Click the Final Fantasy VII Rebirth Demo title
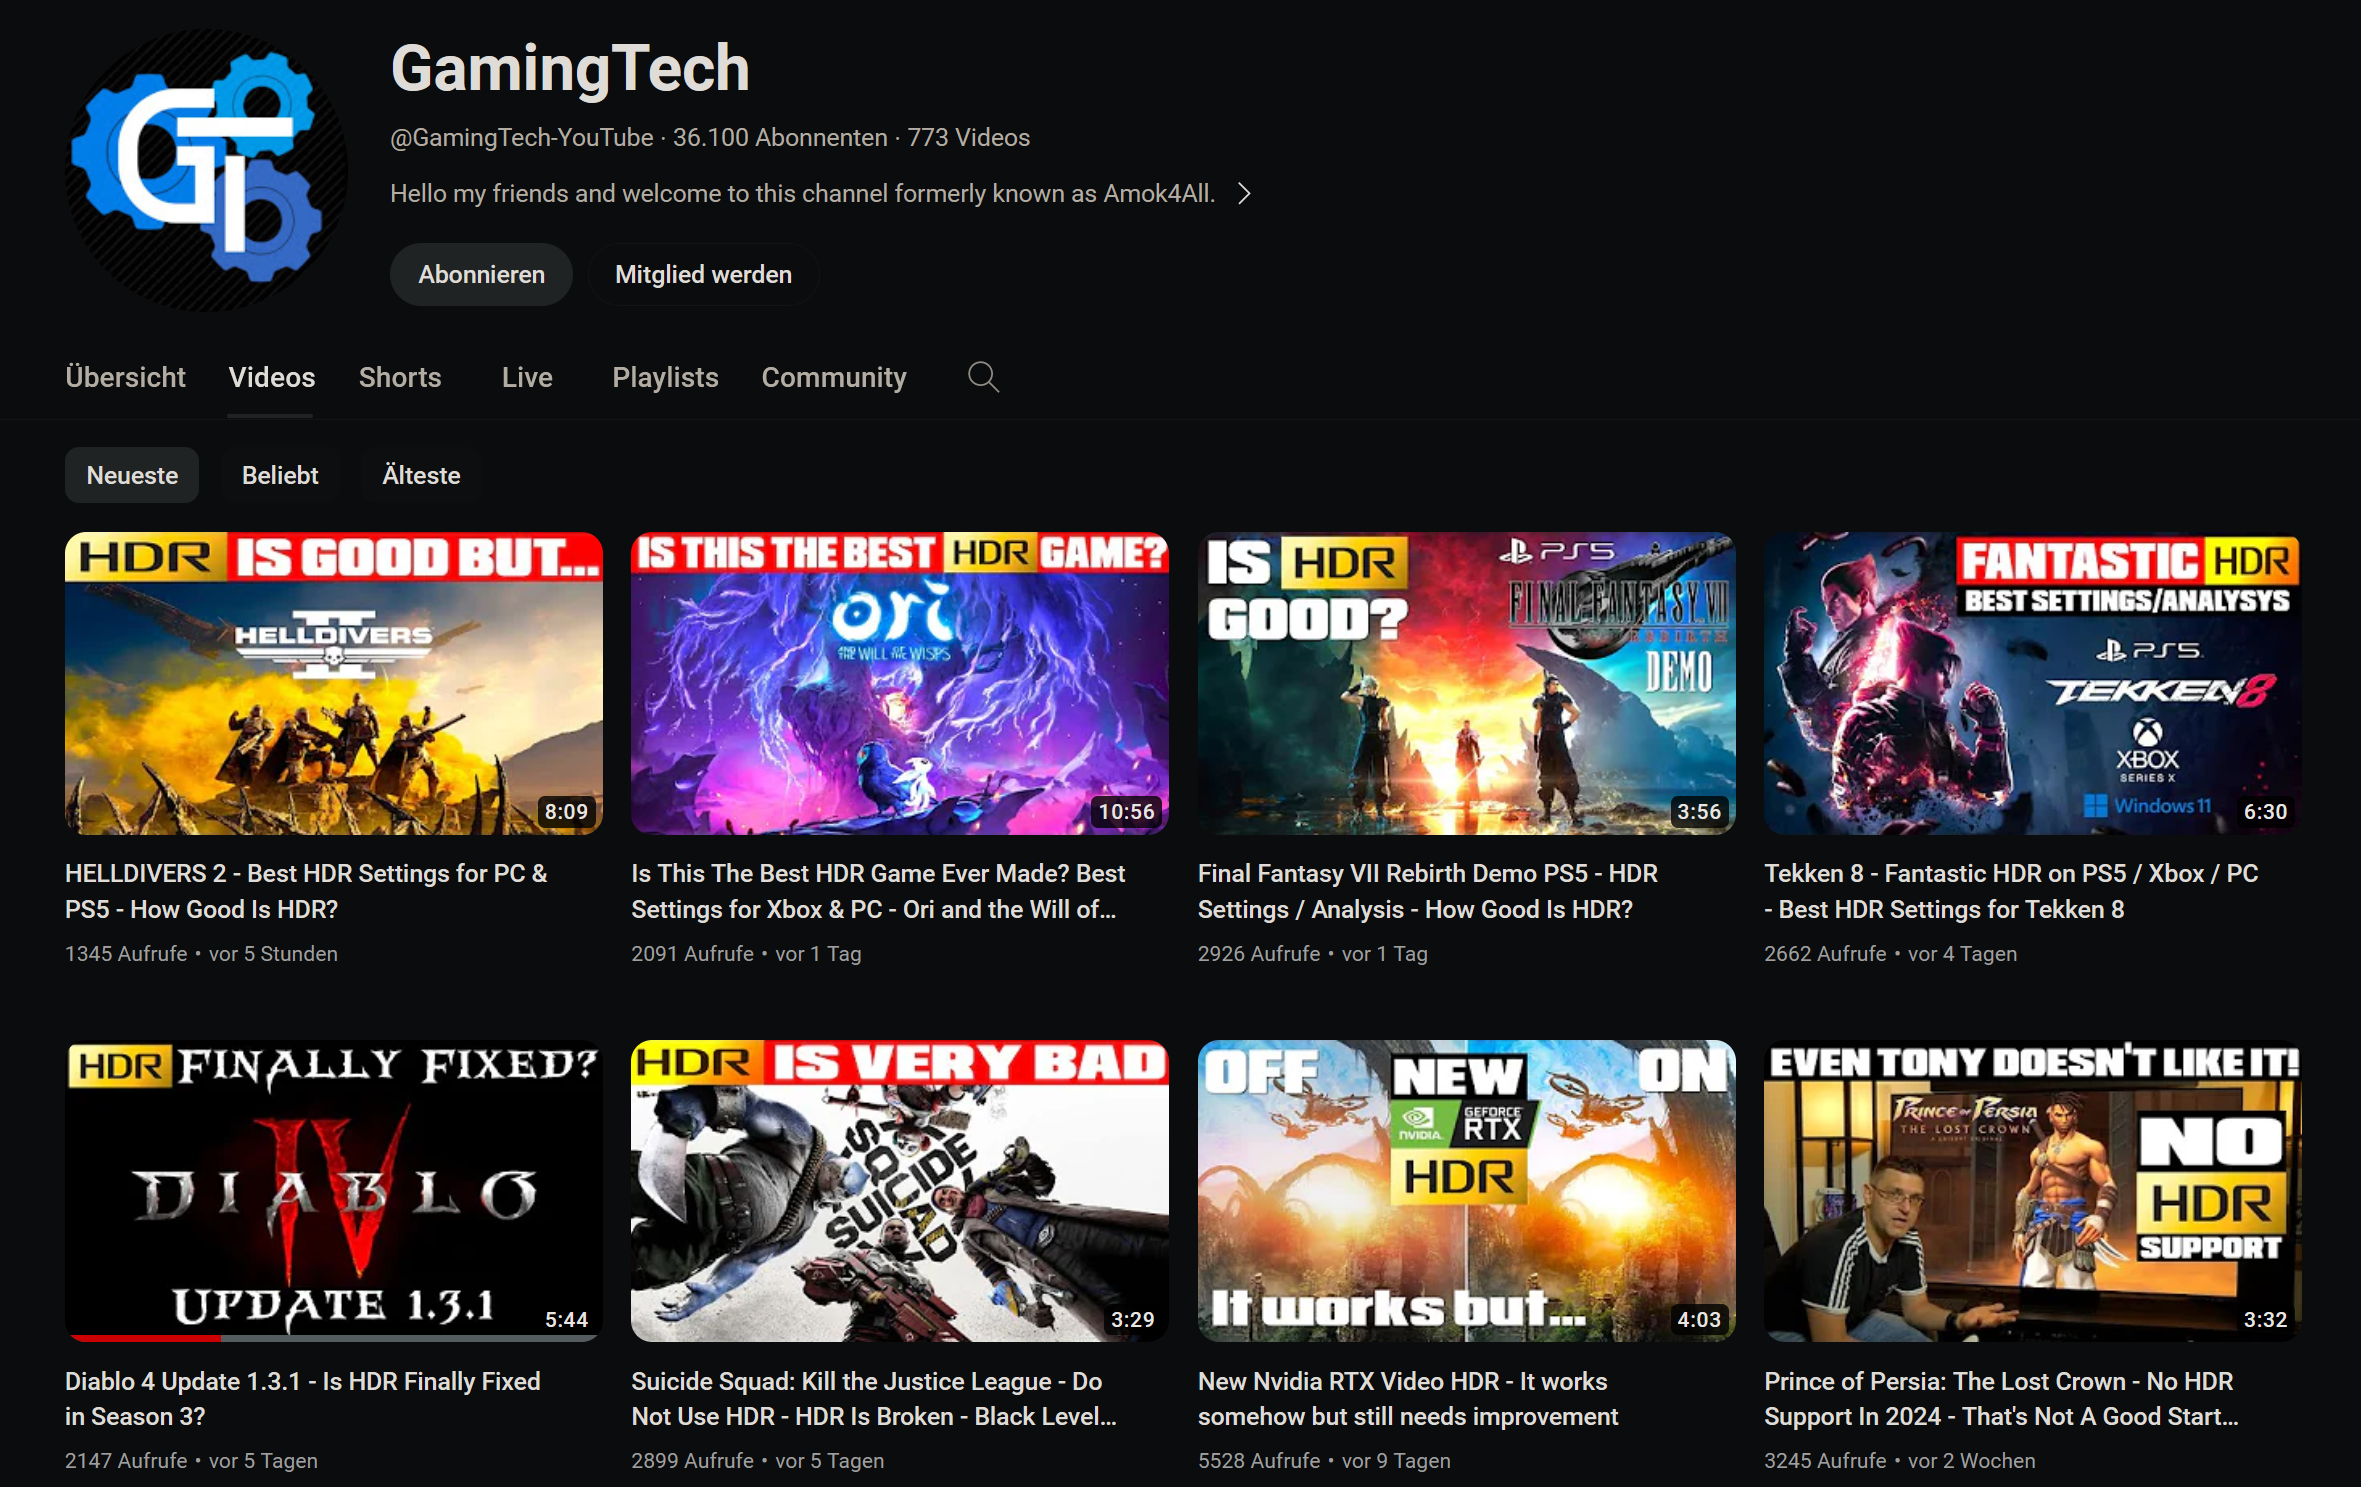Image resolution: width=2361 pixels, height=1487 pixels. [1428, 891]
